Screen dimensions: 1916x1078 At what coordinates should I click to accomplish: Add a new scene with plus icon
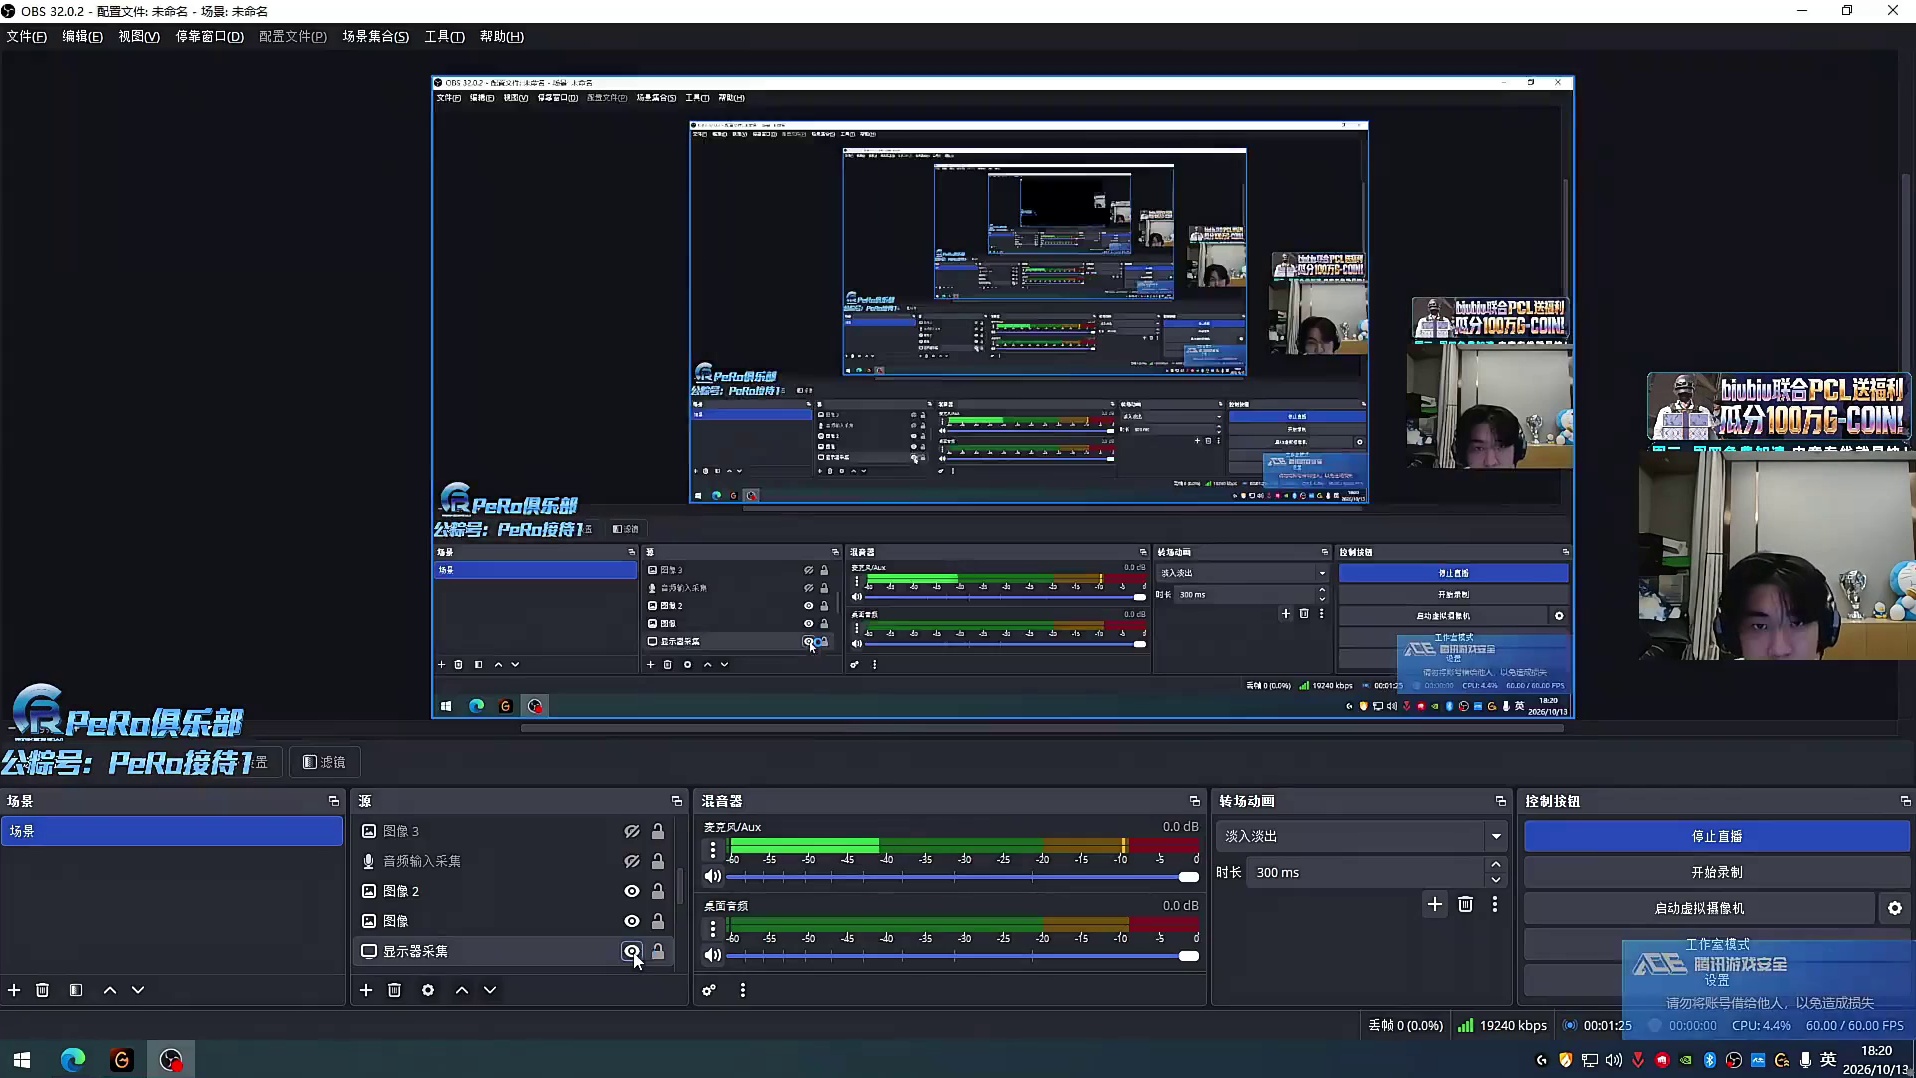pyautogui.click(x=14, y=990)
